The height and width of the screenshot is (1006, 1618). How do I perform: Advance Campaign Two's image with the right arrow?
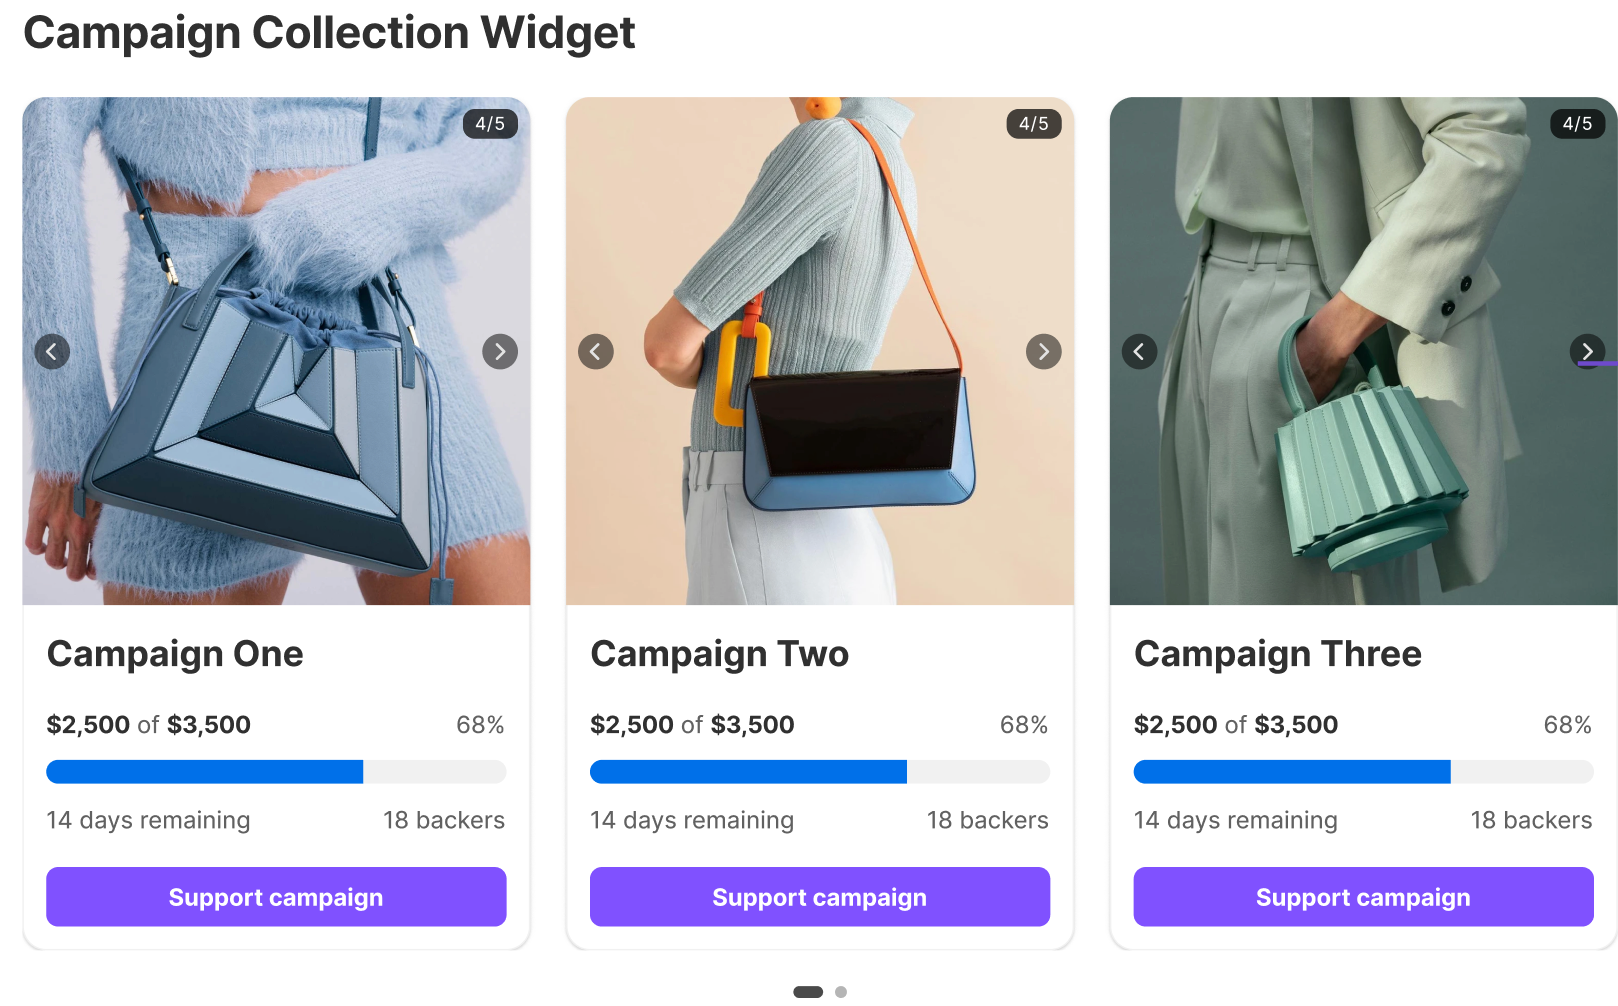[1044, 351]
